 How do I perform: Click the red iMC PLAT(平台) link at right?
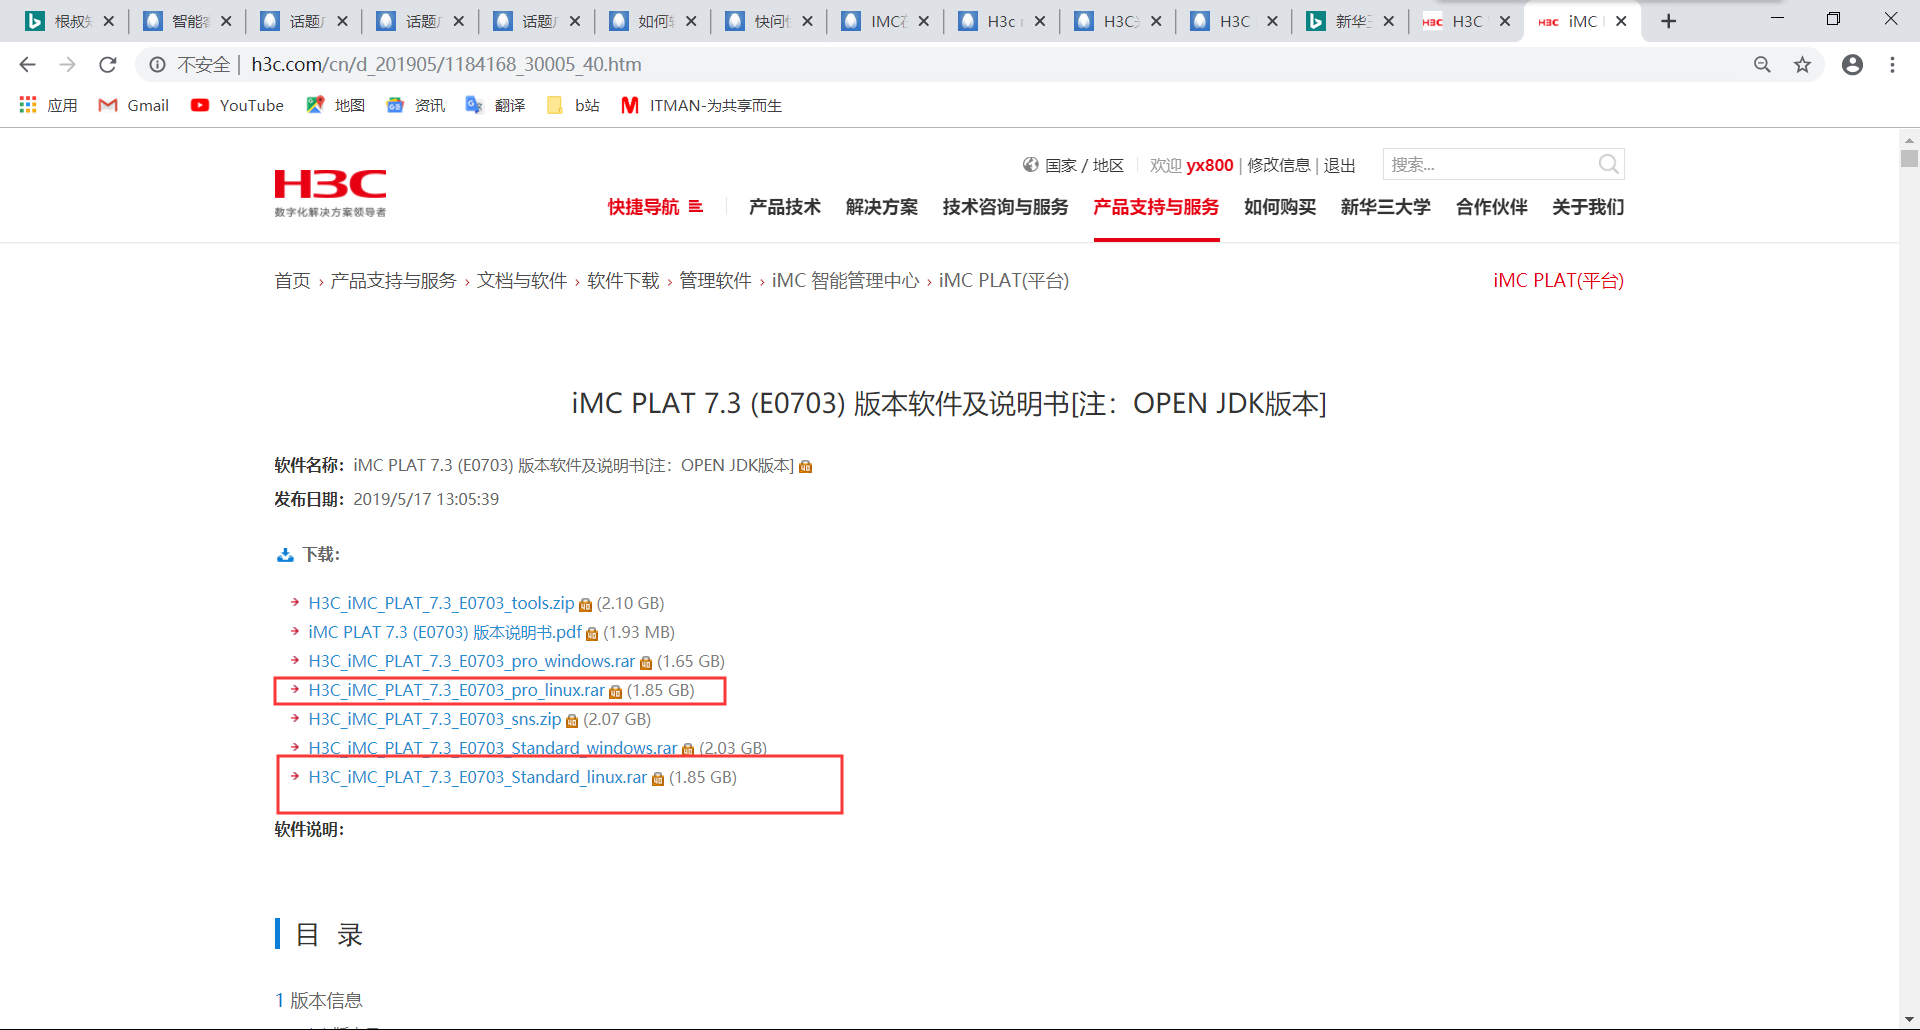(x=1558, y=281)
